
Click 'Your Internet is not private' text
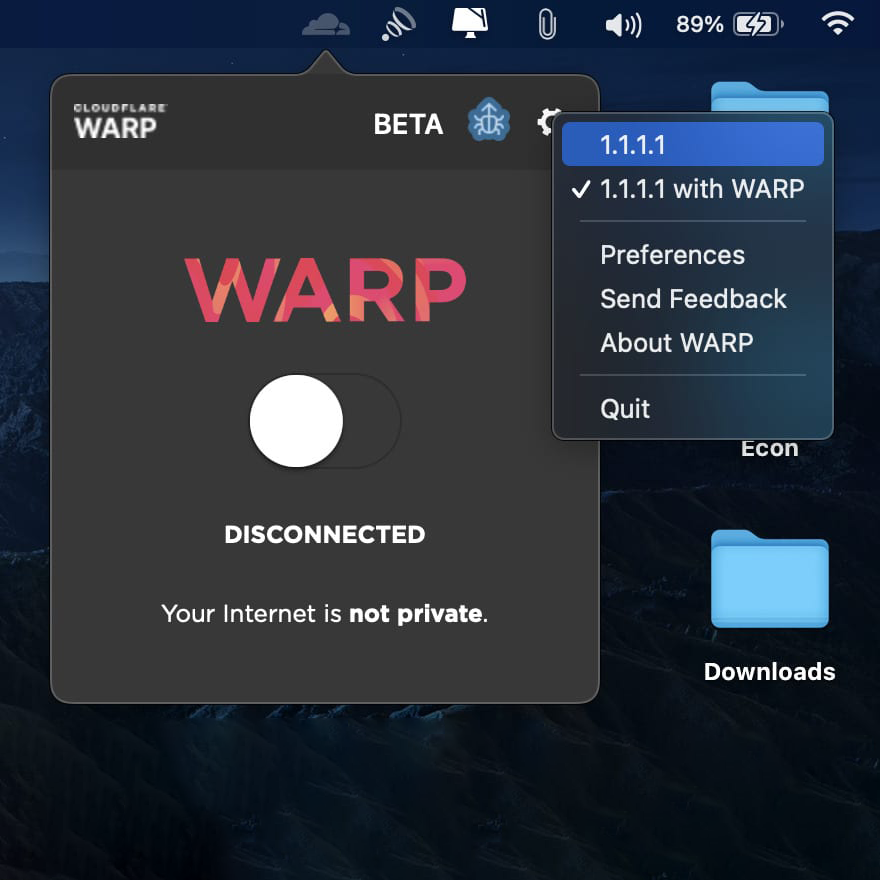tap(324, 613)
